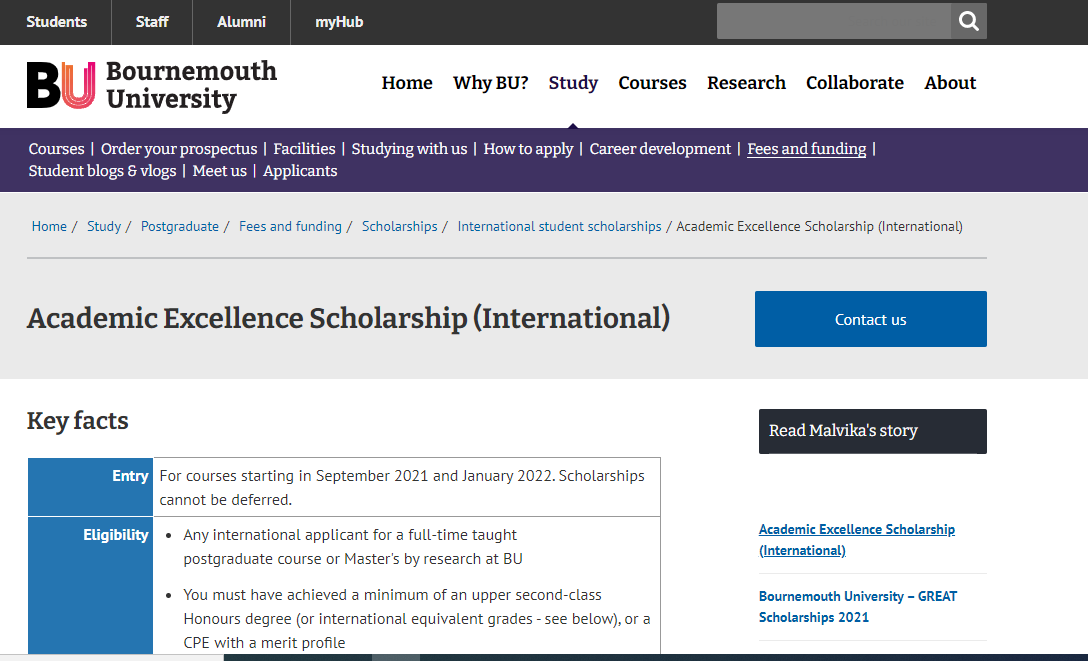
Task: Open the Why BU? menu item
Action: [491, 83]
